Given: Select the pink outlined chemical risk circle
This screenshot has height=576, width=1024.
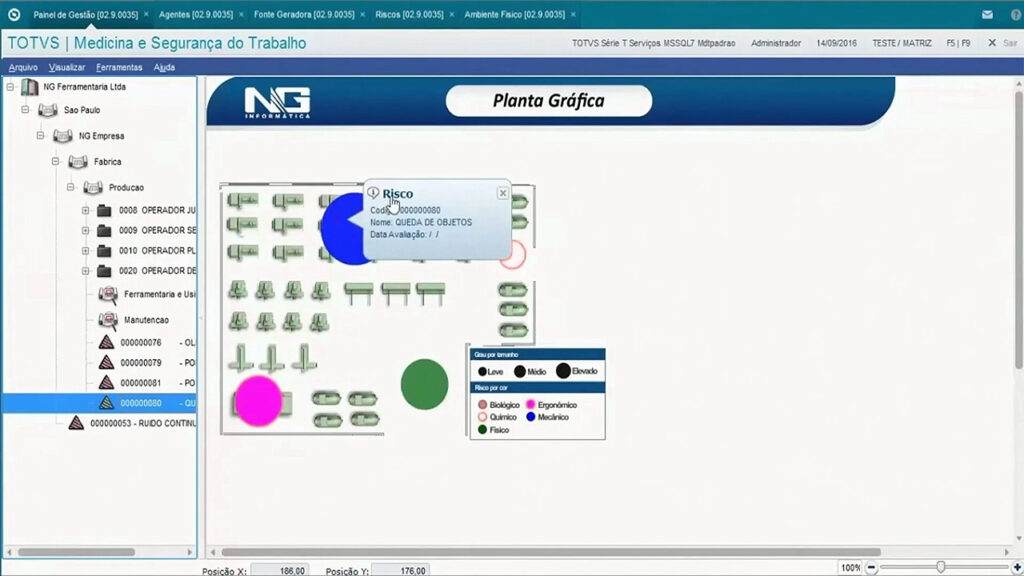Looking at the screenshot, I should coord(513,255).
